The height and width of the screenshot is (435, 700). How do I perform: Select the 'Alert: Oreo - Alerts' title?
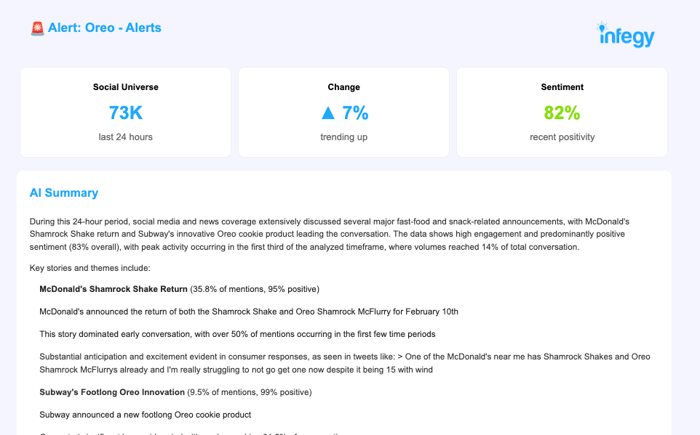pyautogui.click(x=104, y=28)
